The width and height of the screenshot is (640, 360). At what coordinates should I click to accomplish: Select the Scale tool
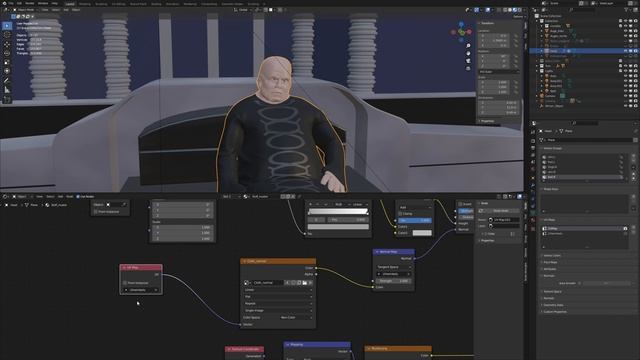click(x=7, y=62)
